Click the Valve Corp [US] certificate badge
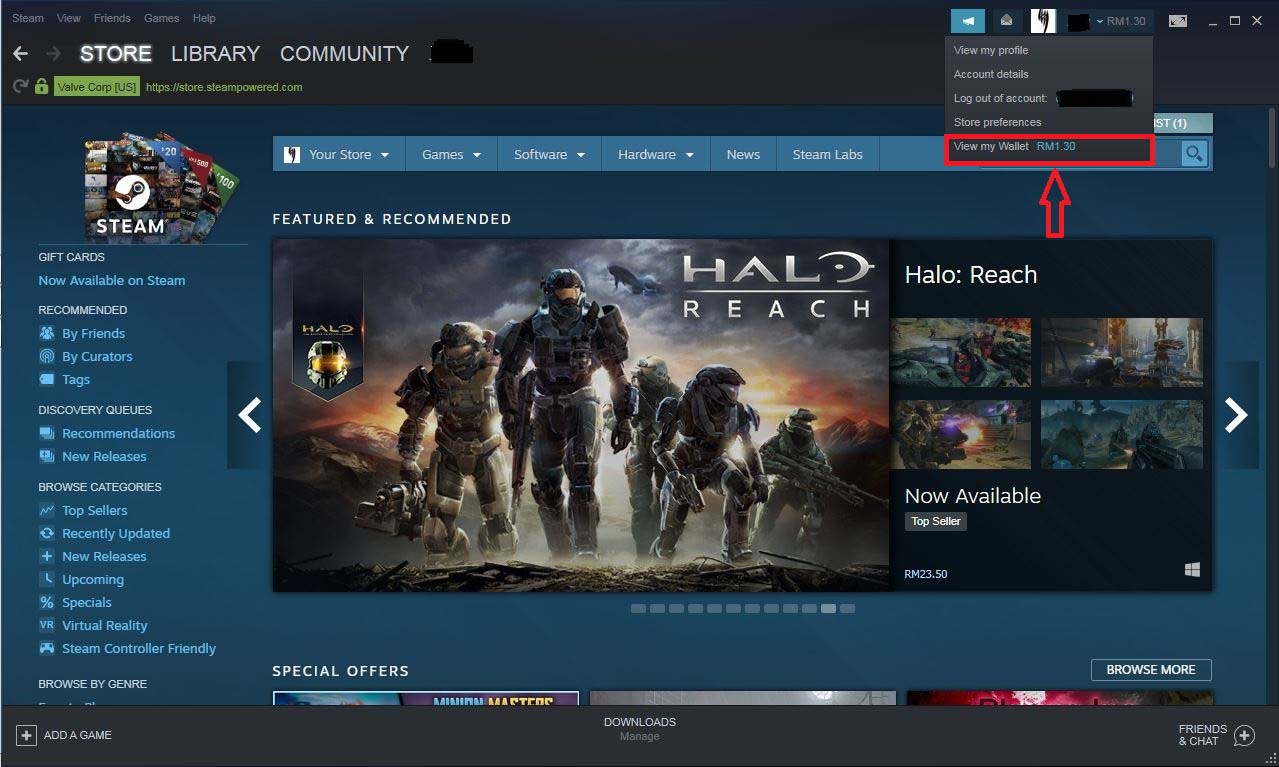The height and width of the screenshot is (767, 1279). (x=97, y=87)
